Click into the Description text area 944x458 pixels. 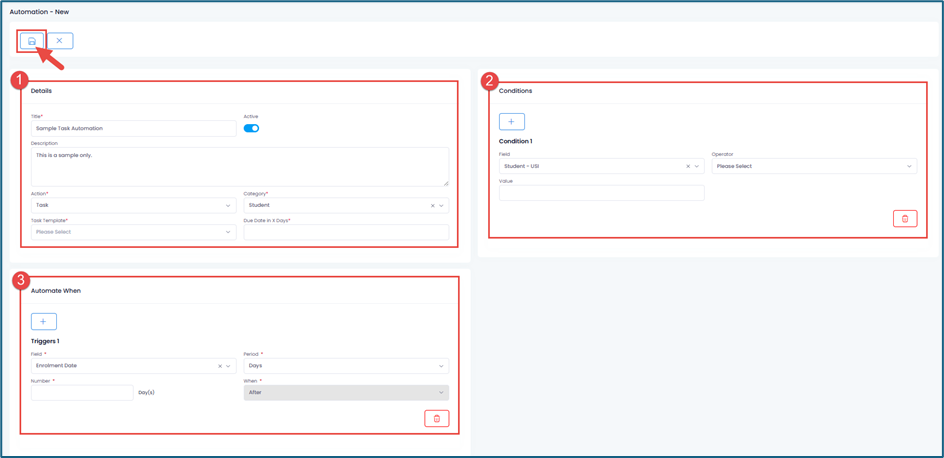coord(239,167)
